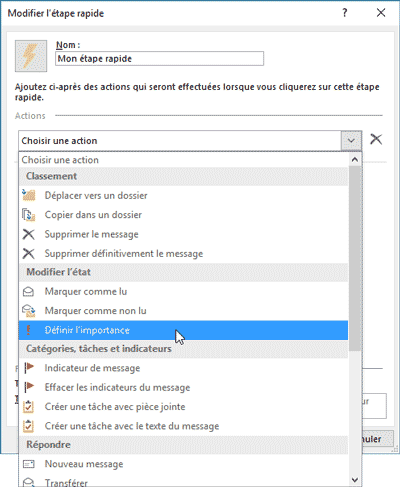
Task: Click 'Catégories, tâches et indicateurs' header
Action: pyautogui.click(x=183, y=349)
